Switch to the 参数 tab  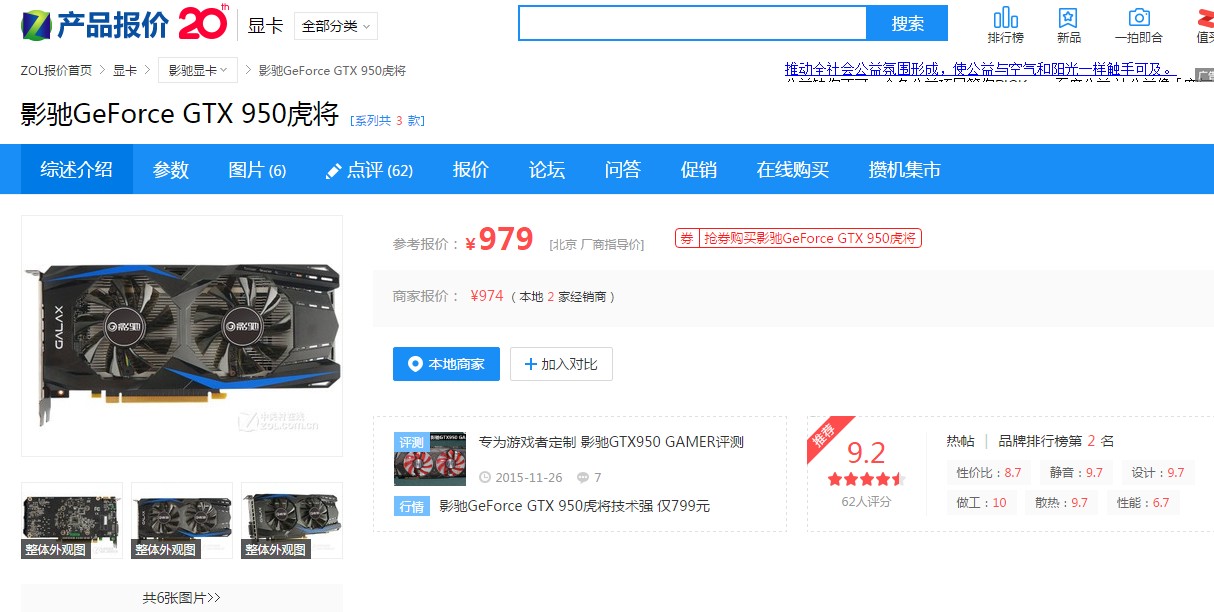[x=171, y=170]
